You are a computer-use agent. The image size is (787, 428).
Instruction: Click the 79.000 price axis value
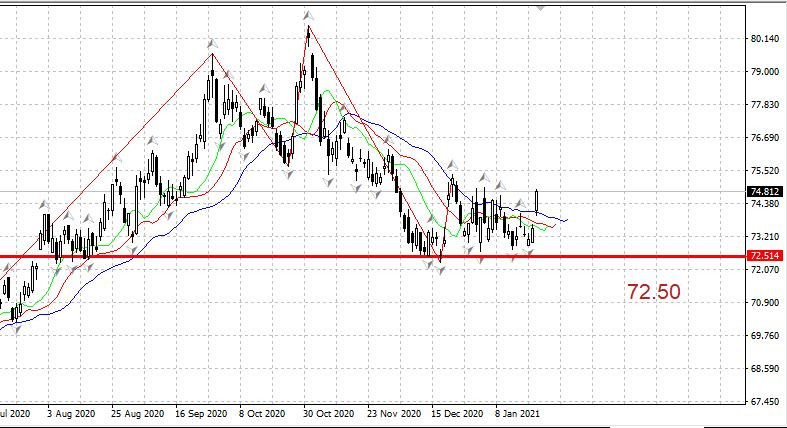click(765, 72)
